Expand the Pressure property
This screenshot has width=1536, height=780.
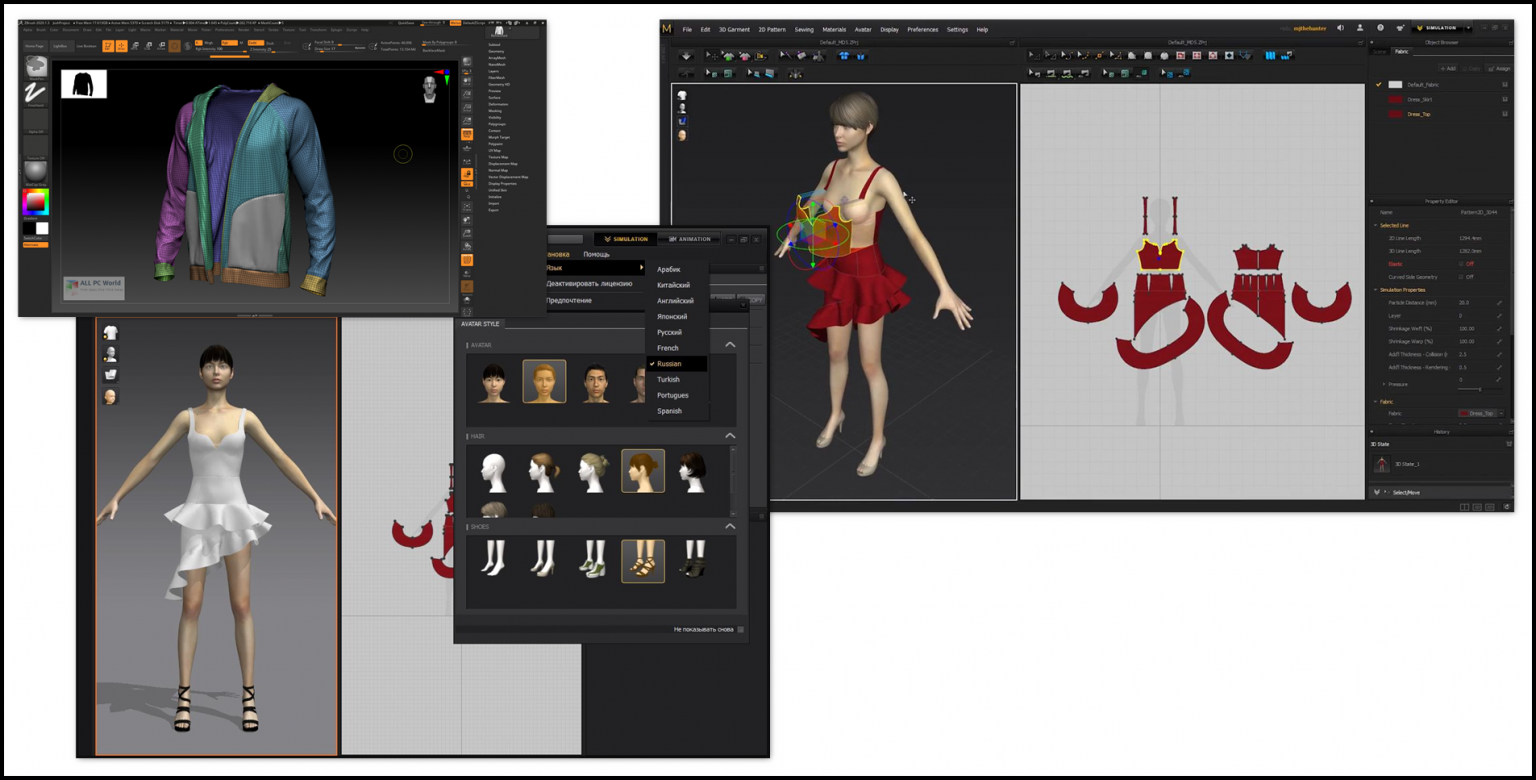pos(1384,384)
